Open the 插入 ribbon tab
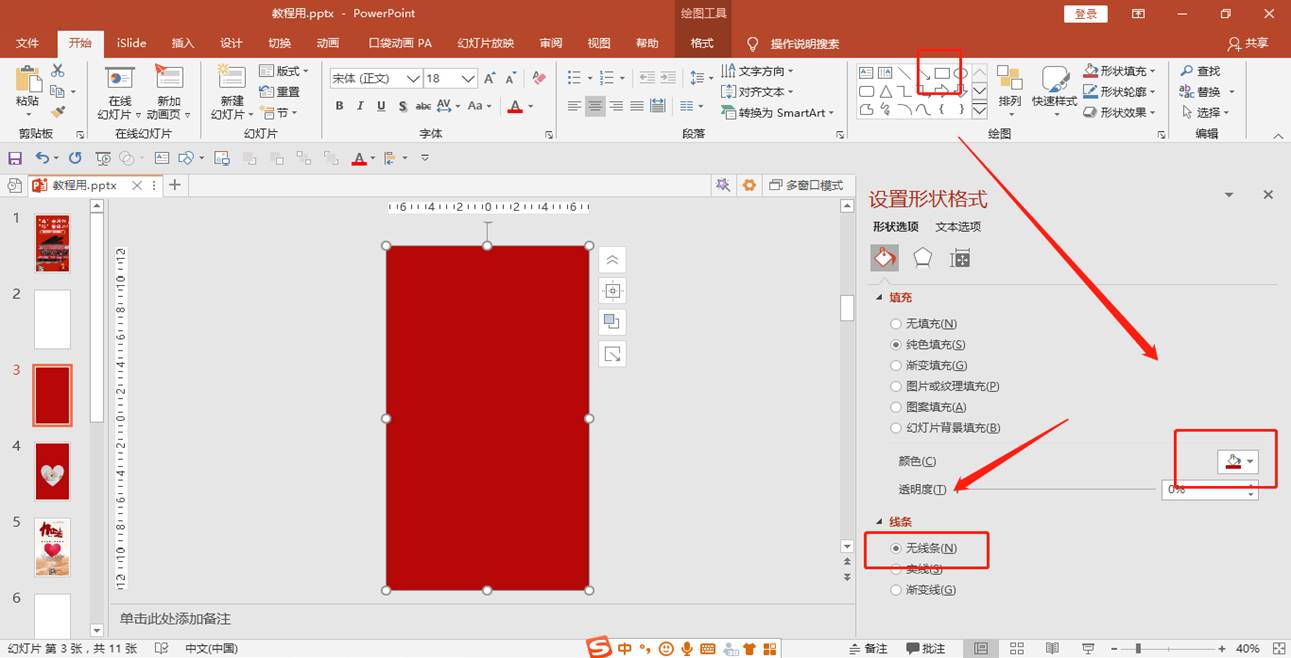This screenshot has height=658, width=1291. click(182, 43)
